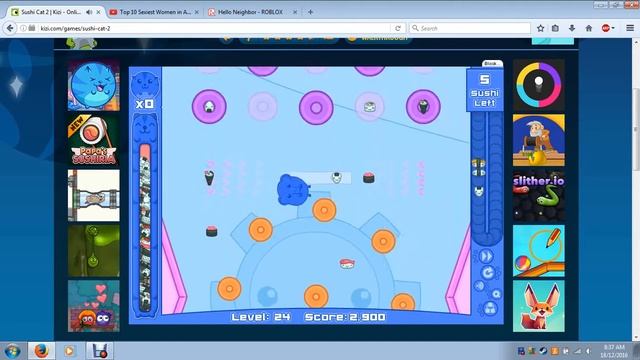
Task: Click the blue Sushi Cat character
Action: [293, 189]
